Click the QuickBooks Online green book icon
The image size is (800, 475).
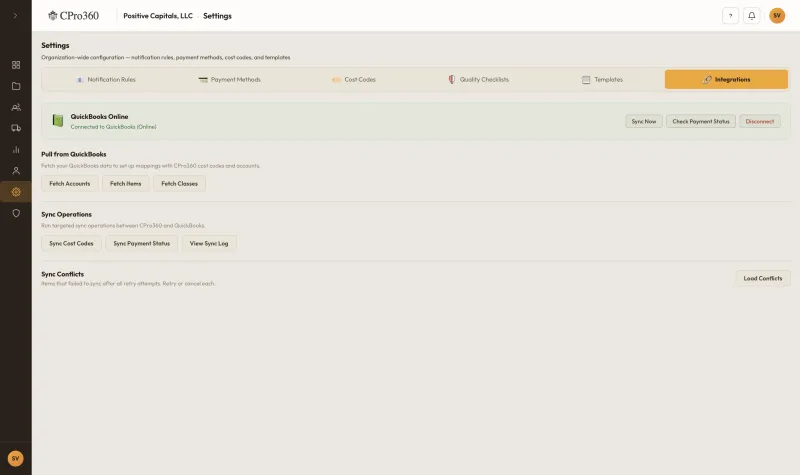point(58,121)
